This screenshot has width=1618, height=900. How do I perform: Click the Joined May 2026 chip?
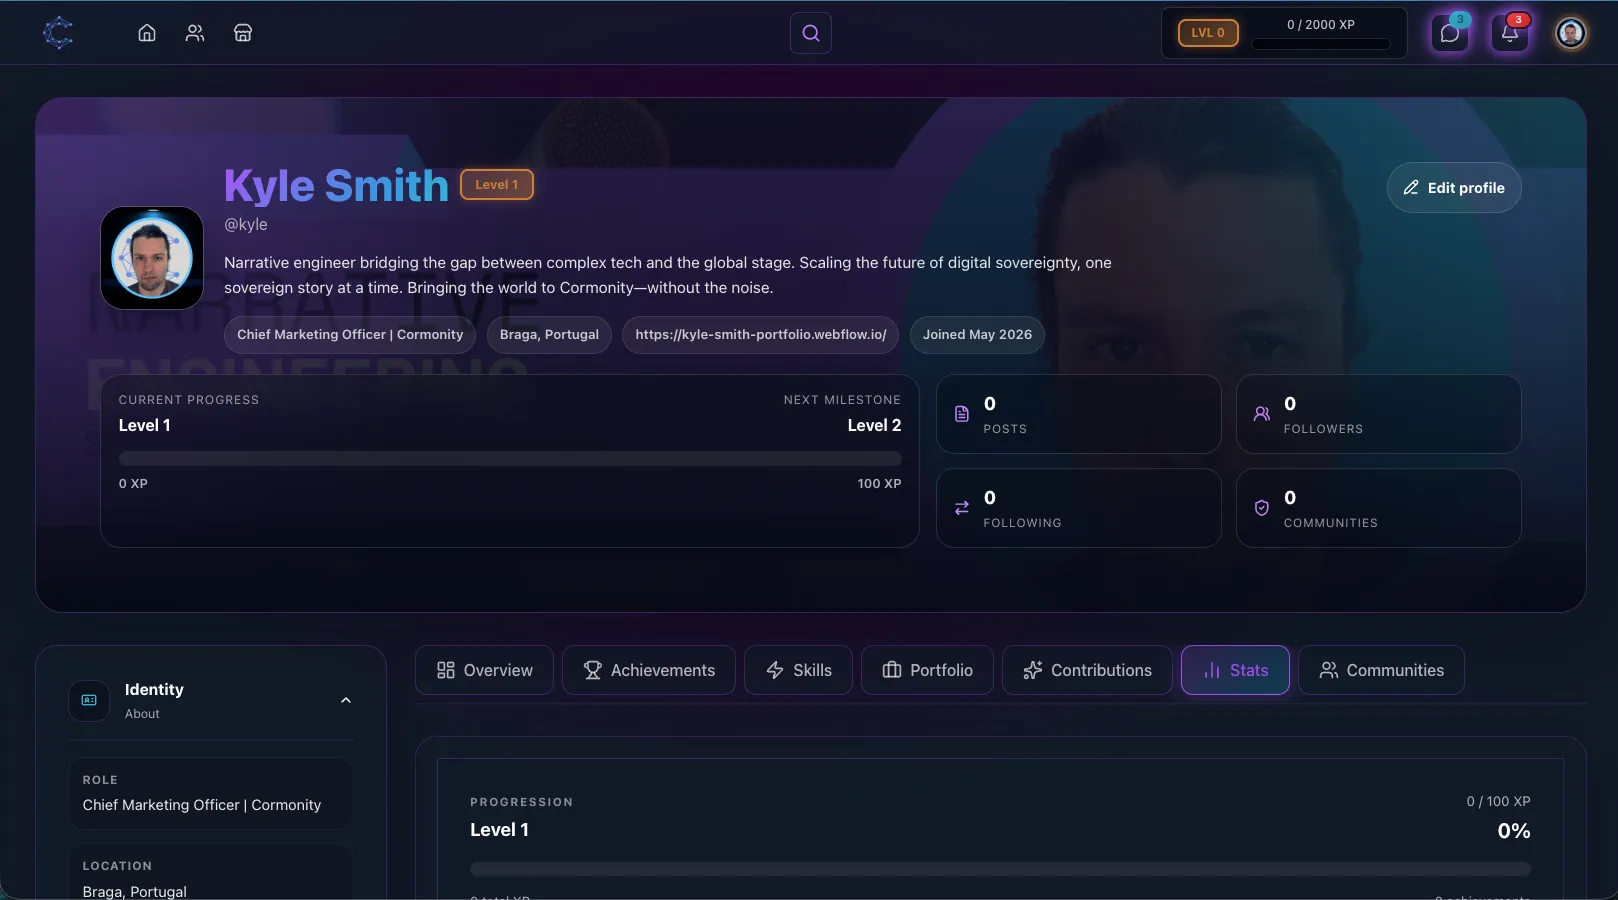(x=977, y=335)
